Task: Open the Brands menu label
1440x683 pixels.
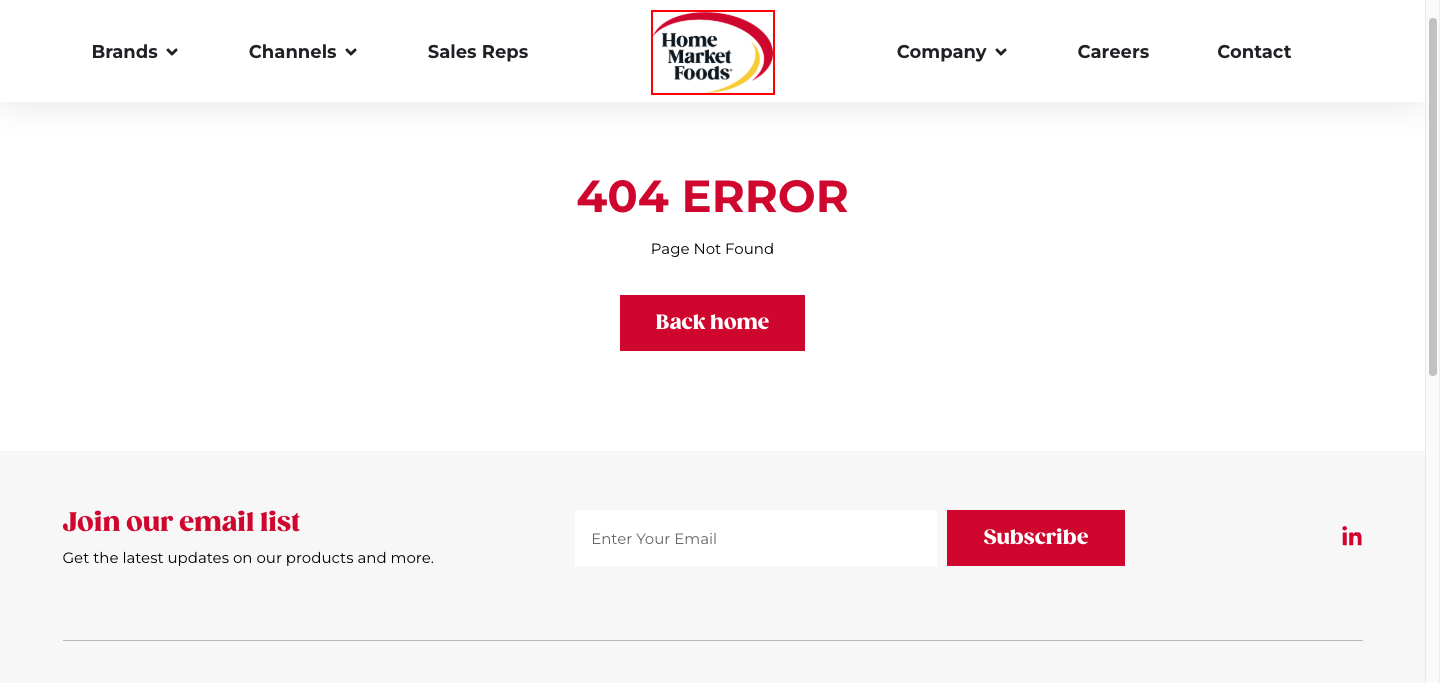Action: pyautogui.click(x=125, y=52)
